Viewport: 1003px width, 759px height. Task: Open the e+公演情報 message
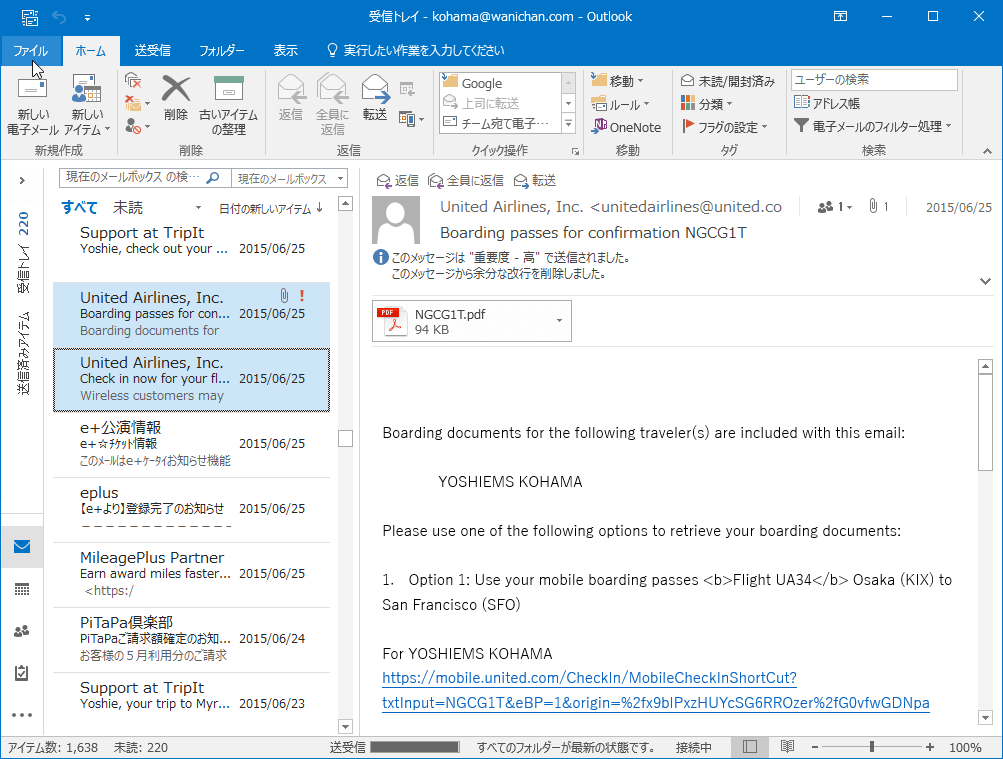[191, 444]
